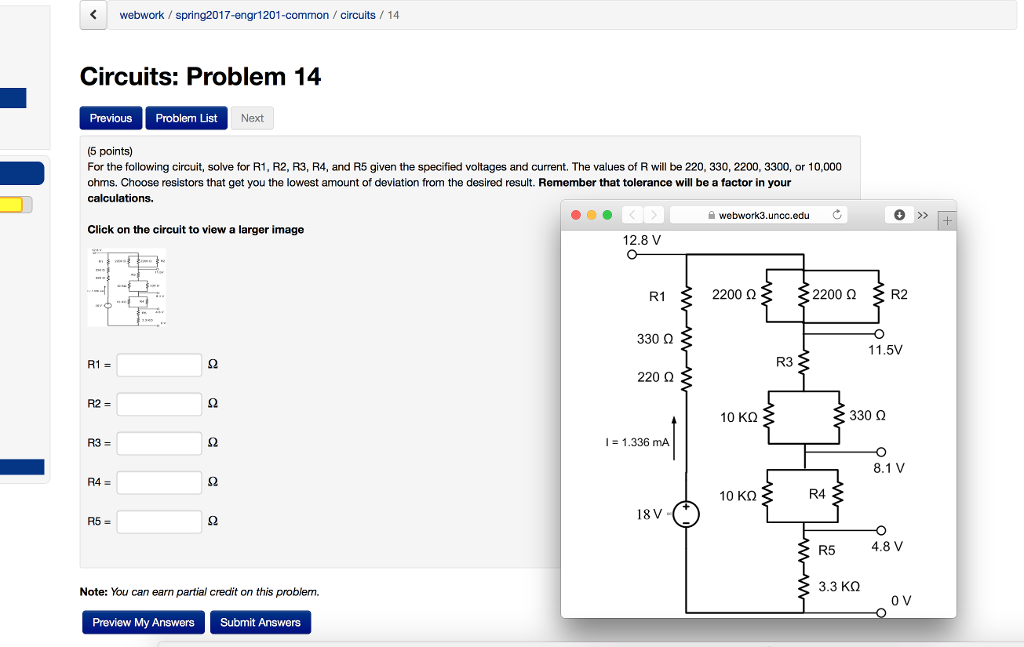Viewport: 1024px width, 647px height.
Task: Click Preview My Answers
Action: 143,622
